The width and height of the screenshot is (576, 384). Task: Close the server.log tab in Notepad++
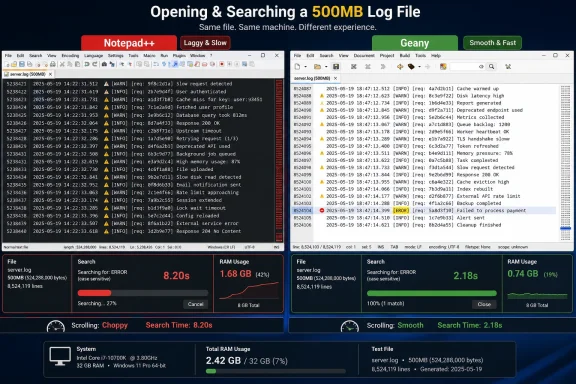(x=50, y=74)
